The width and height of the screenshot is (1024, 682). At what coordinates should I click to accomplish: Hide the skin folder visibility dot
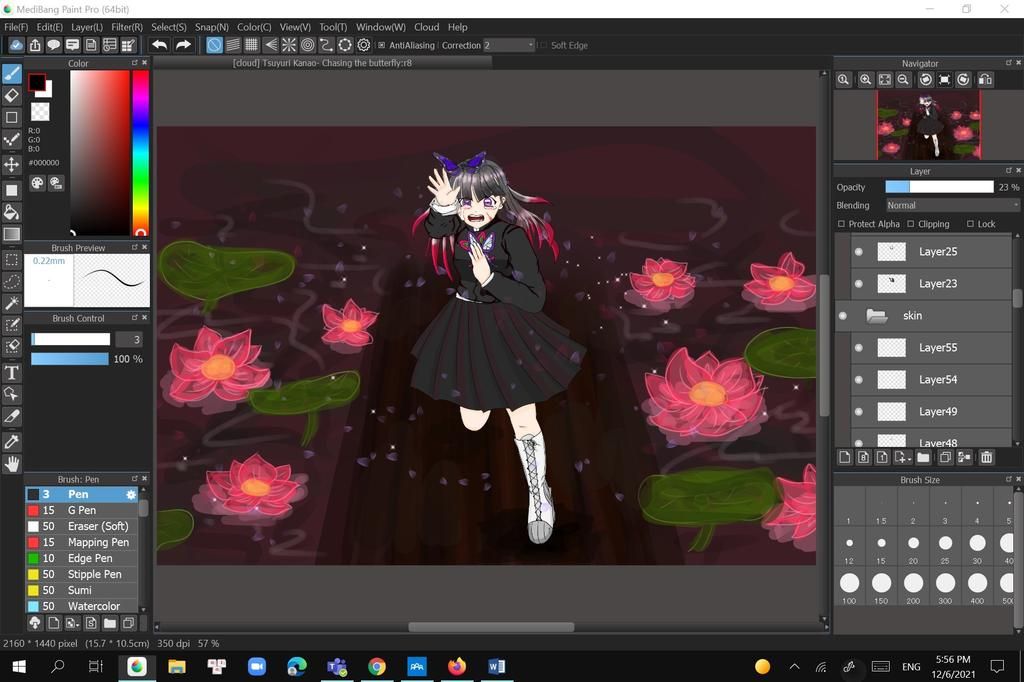843,316
